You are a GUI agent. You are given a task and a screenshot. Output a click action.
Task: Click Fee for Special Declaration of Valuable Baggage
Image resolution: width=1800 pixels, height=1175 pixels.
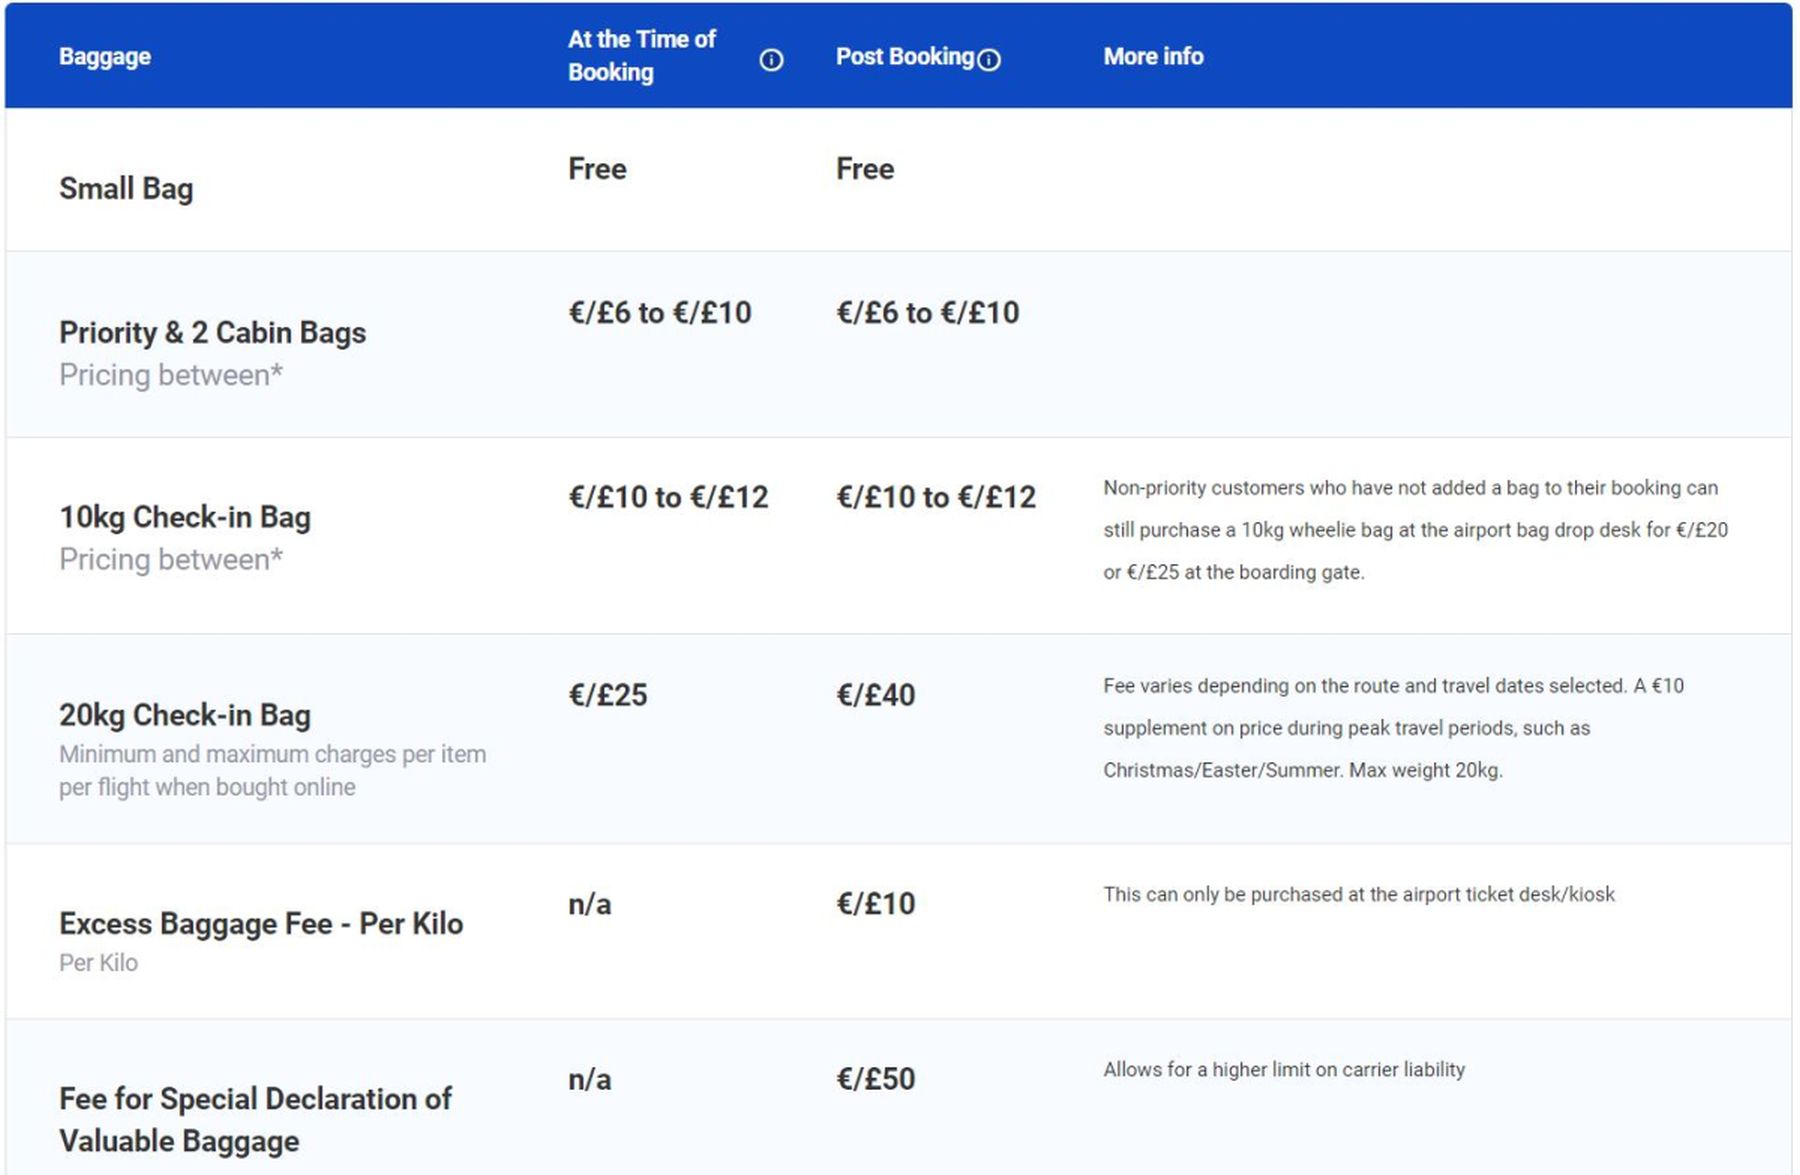(255, 1120)
